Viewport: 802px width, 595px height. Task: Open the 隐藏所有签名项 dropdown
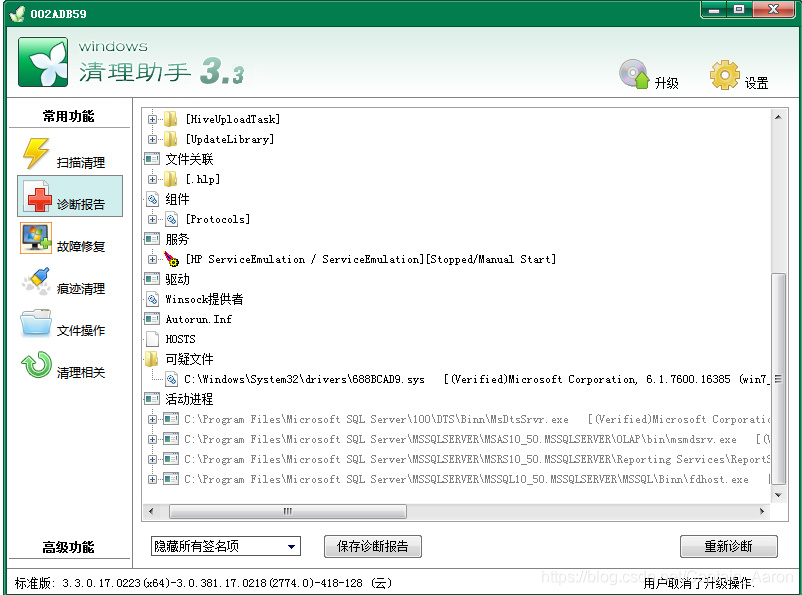(226, 546)
